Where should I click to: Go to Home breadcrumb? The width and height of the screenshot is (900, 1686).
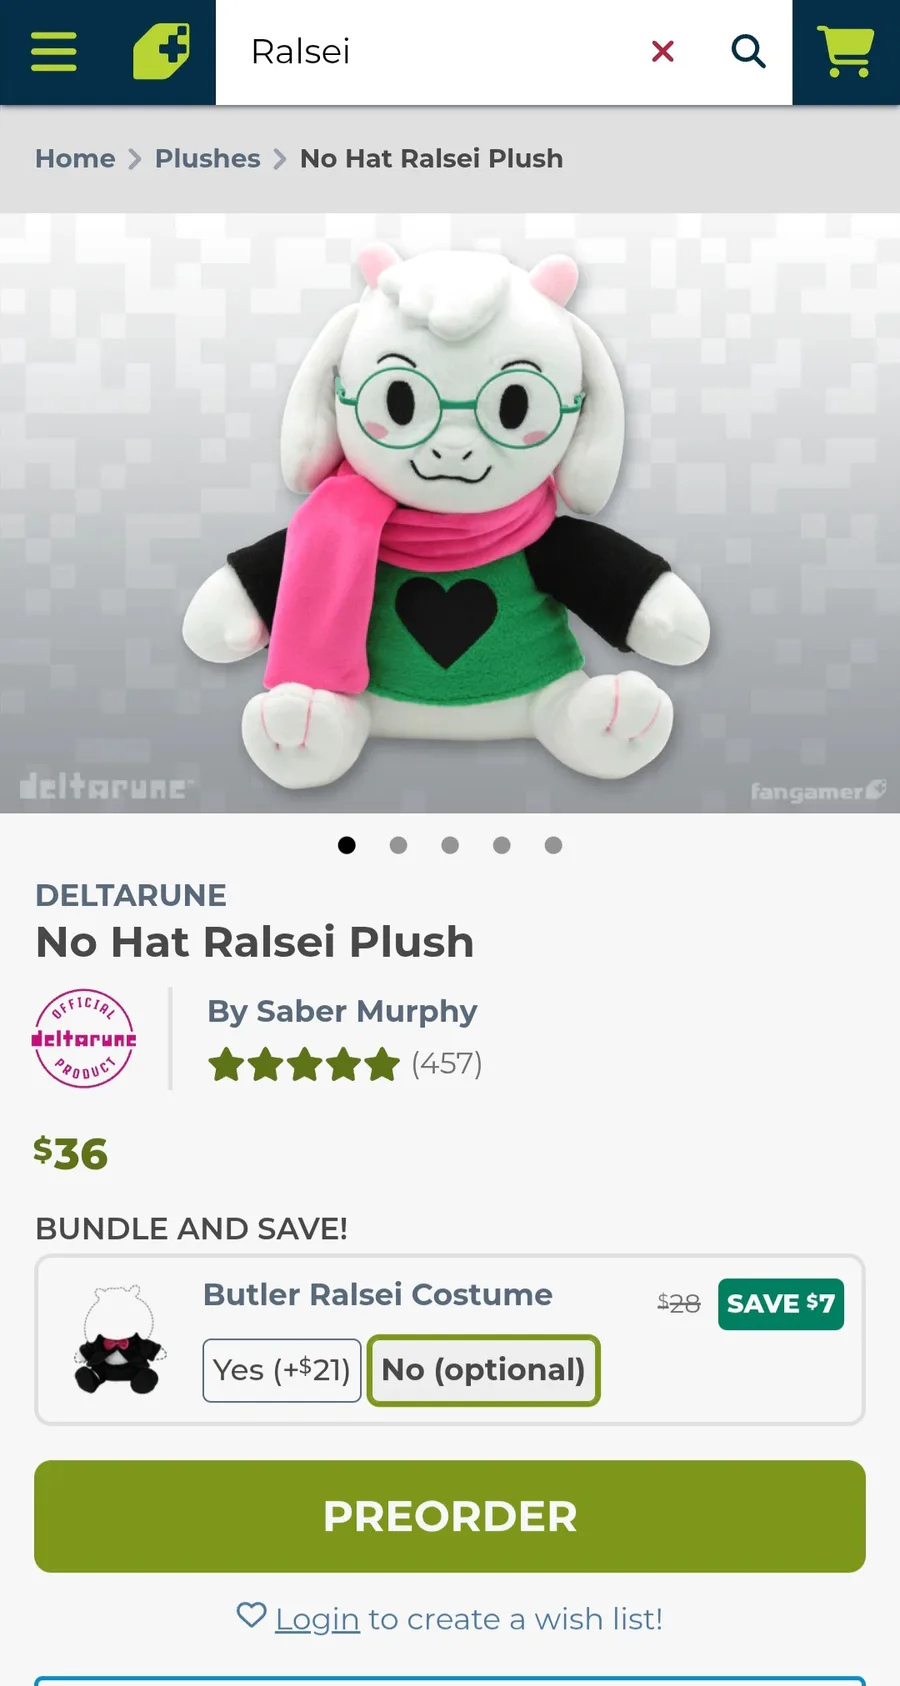75,159
